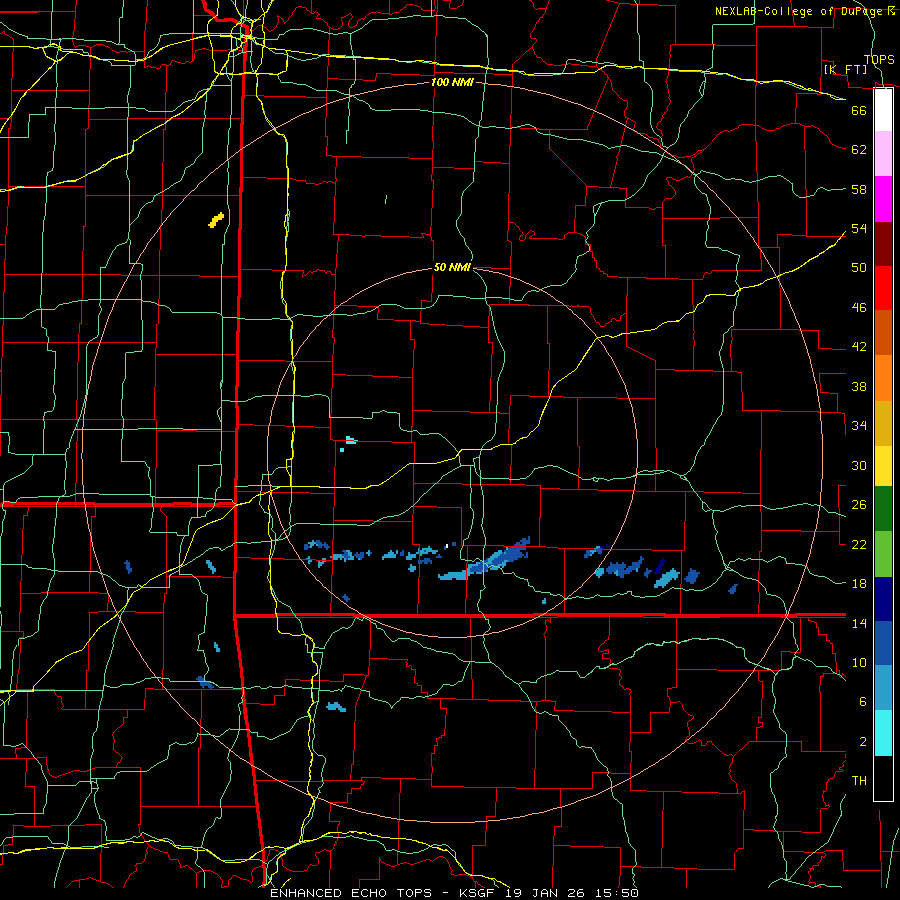This screenshot has height=900, width=900.
Task: Click the '46' legend value label
Action: [x=859, y=308]
